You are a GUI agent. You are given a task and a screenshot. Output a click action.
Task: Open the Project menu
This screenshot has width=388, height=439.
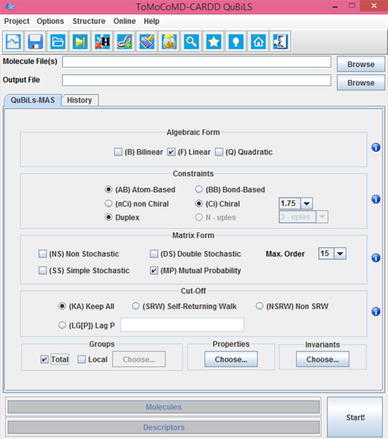pos(17,21)
